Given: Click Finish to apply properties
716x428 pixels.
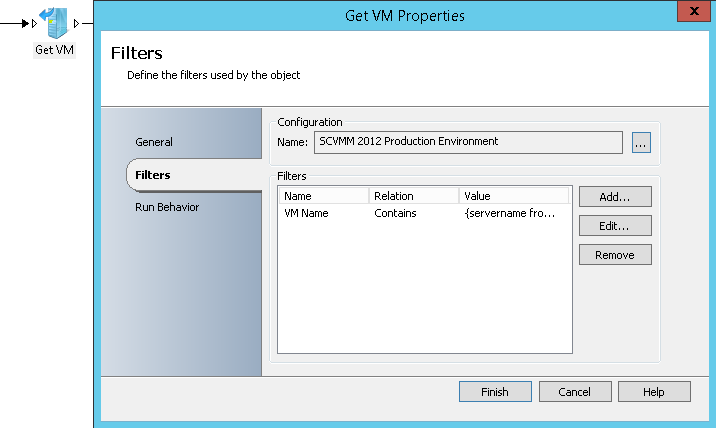Looking at the screenshot, I should [495, 392].
